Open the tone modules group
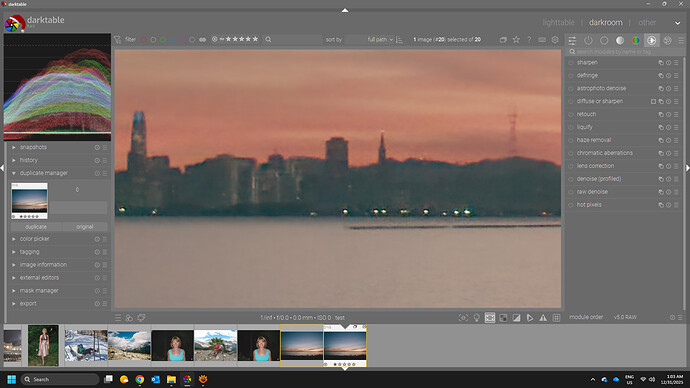690x388 pixels. (620, 40)
